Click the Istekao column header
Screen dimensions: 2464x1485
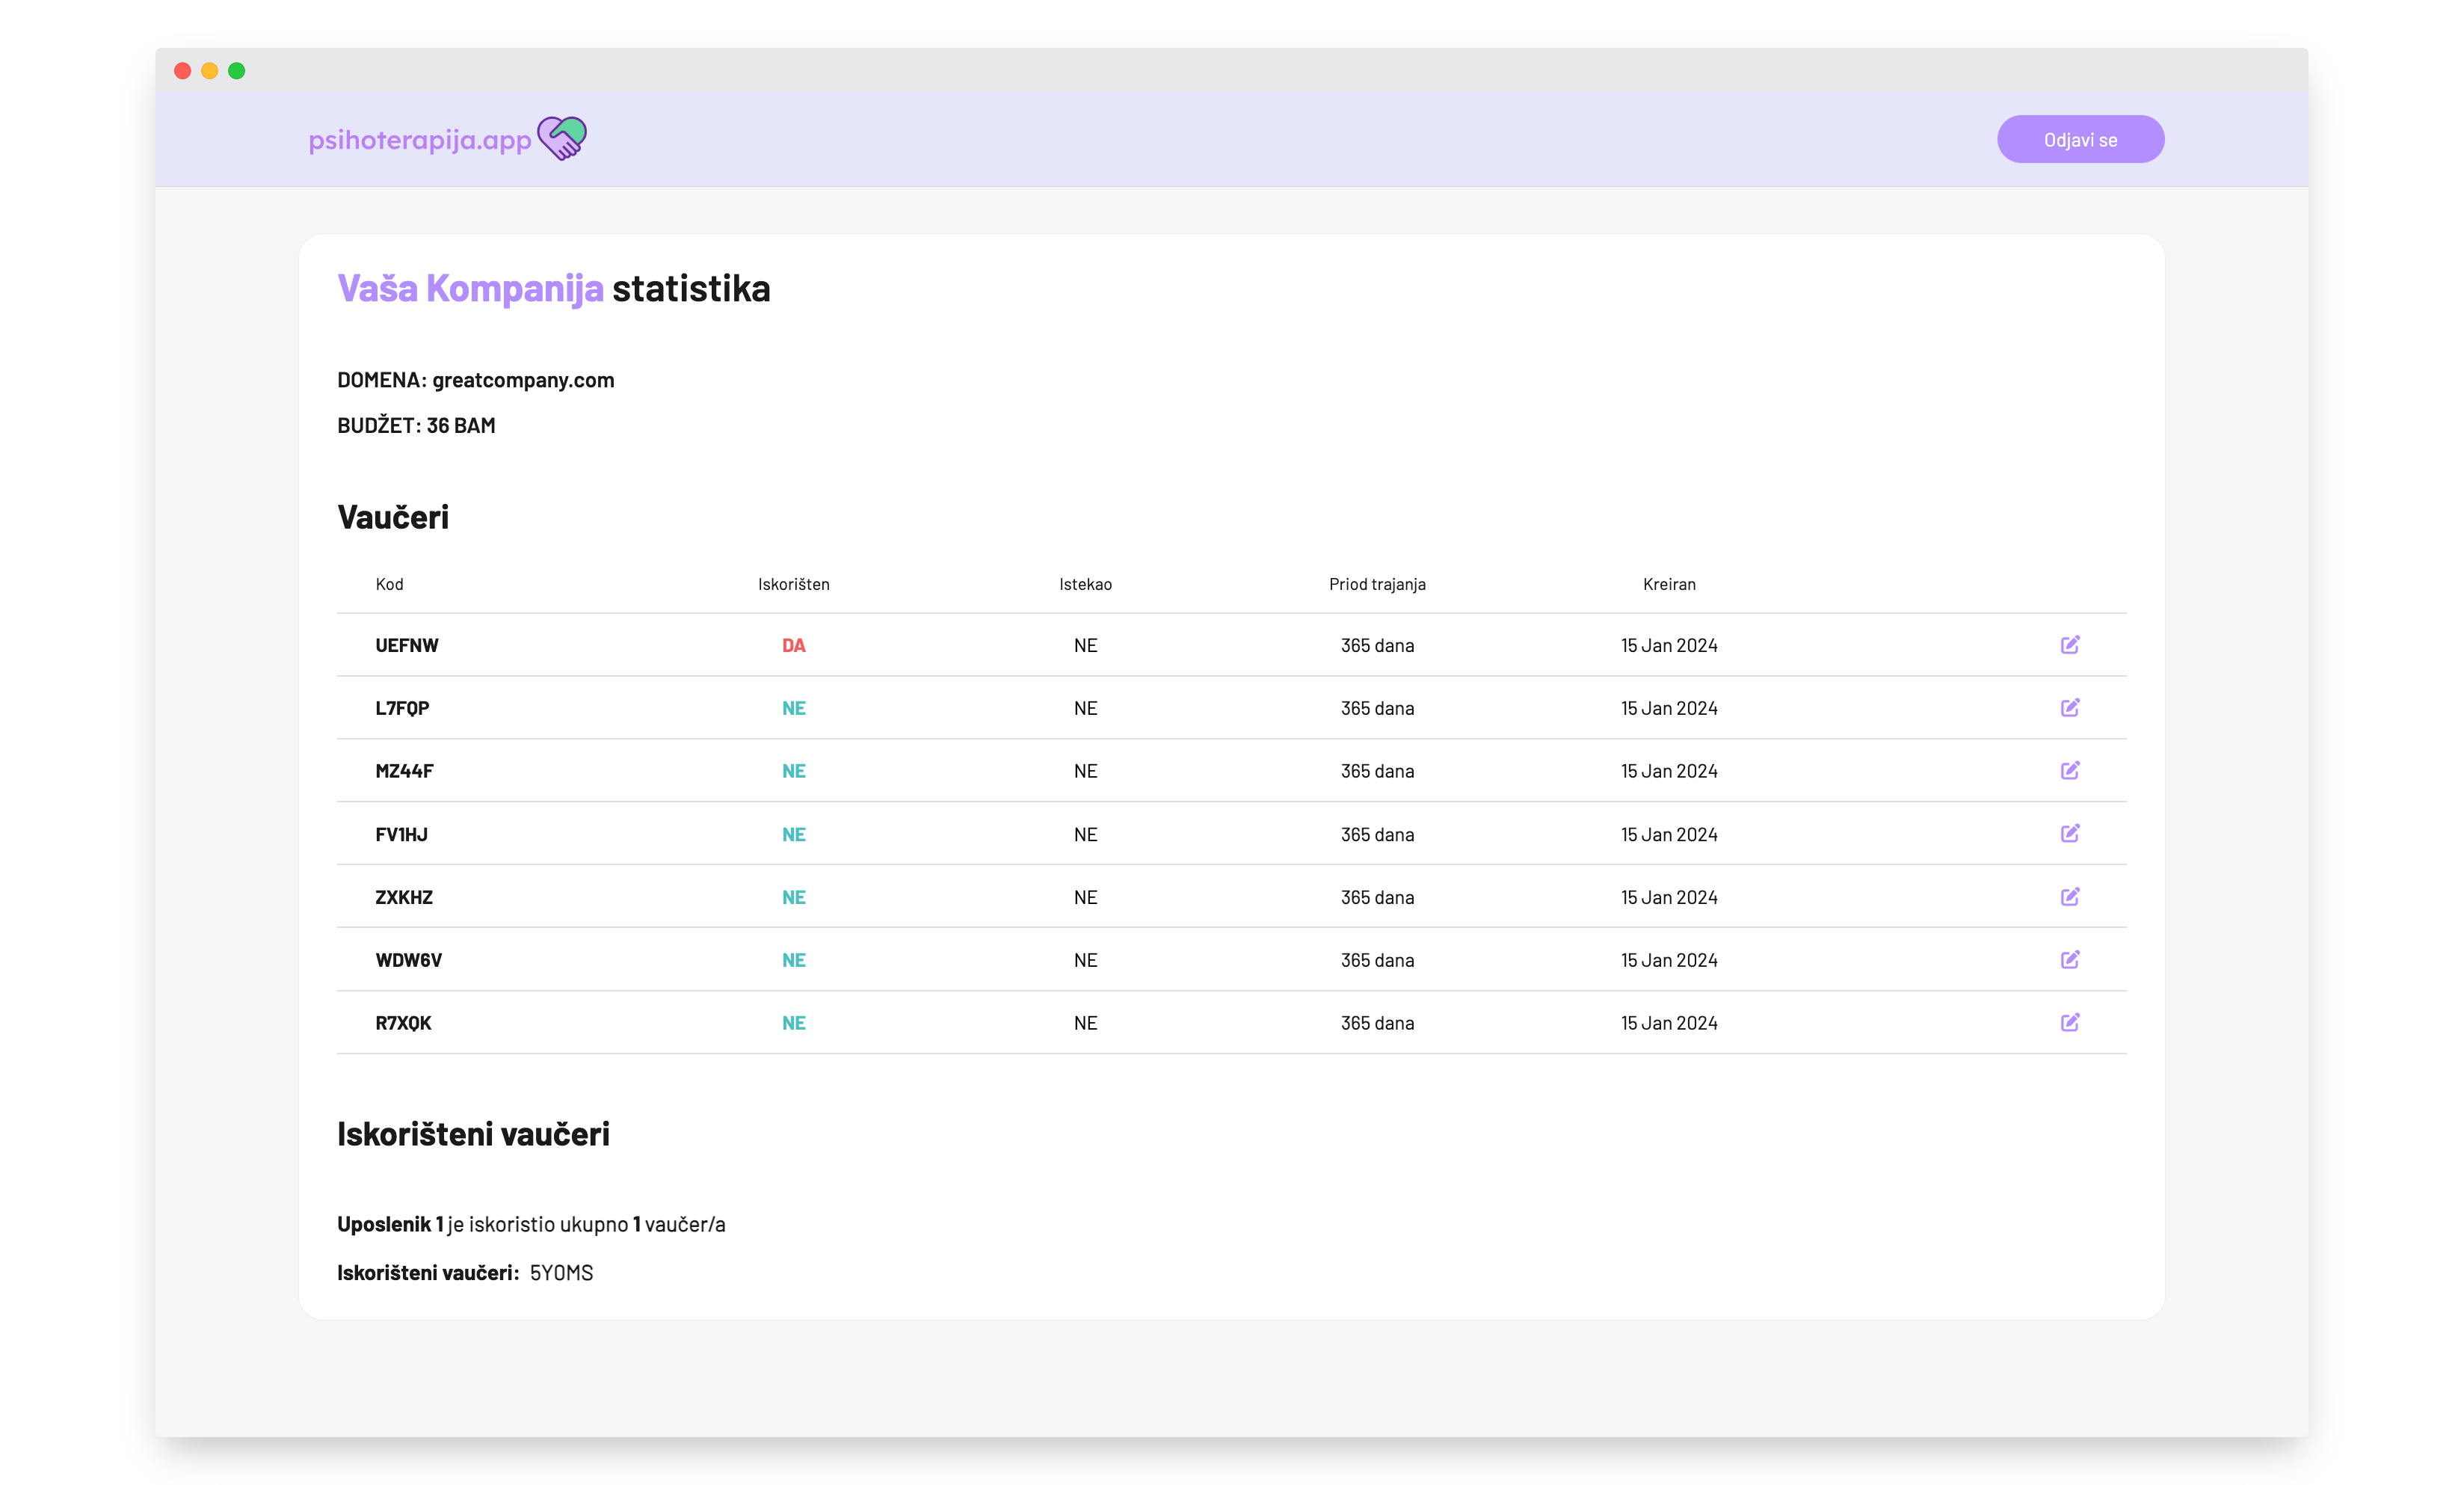1085,584
